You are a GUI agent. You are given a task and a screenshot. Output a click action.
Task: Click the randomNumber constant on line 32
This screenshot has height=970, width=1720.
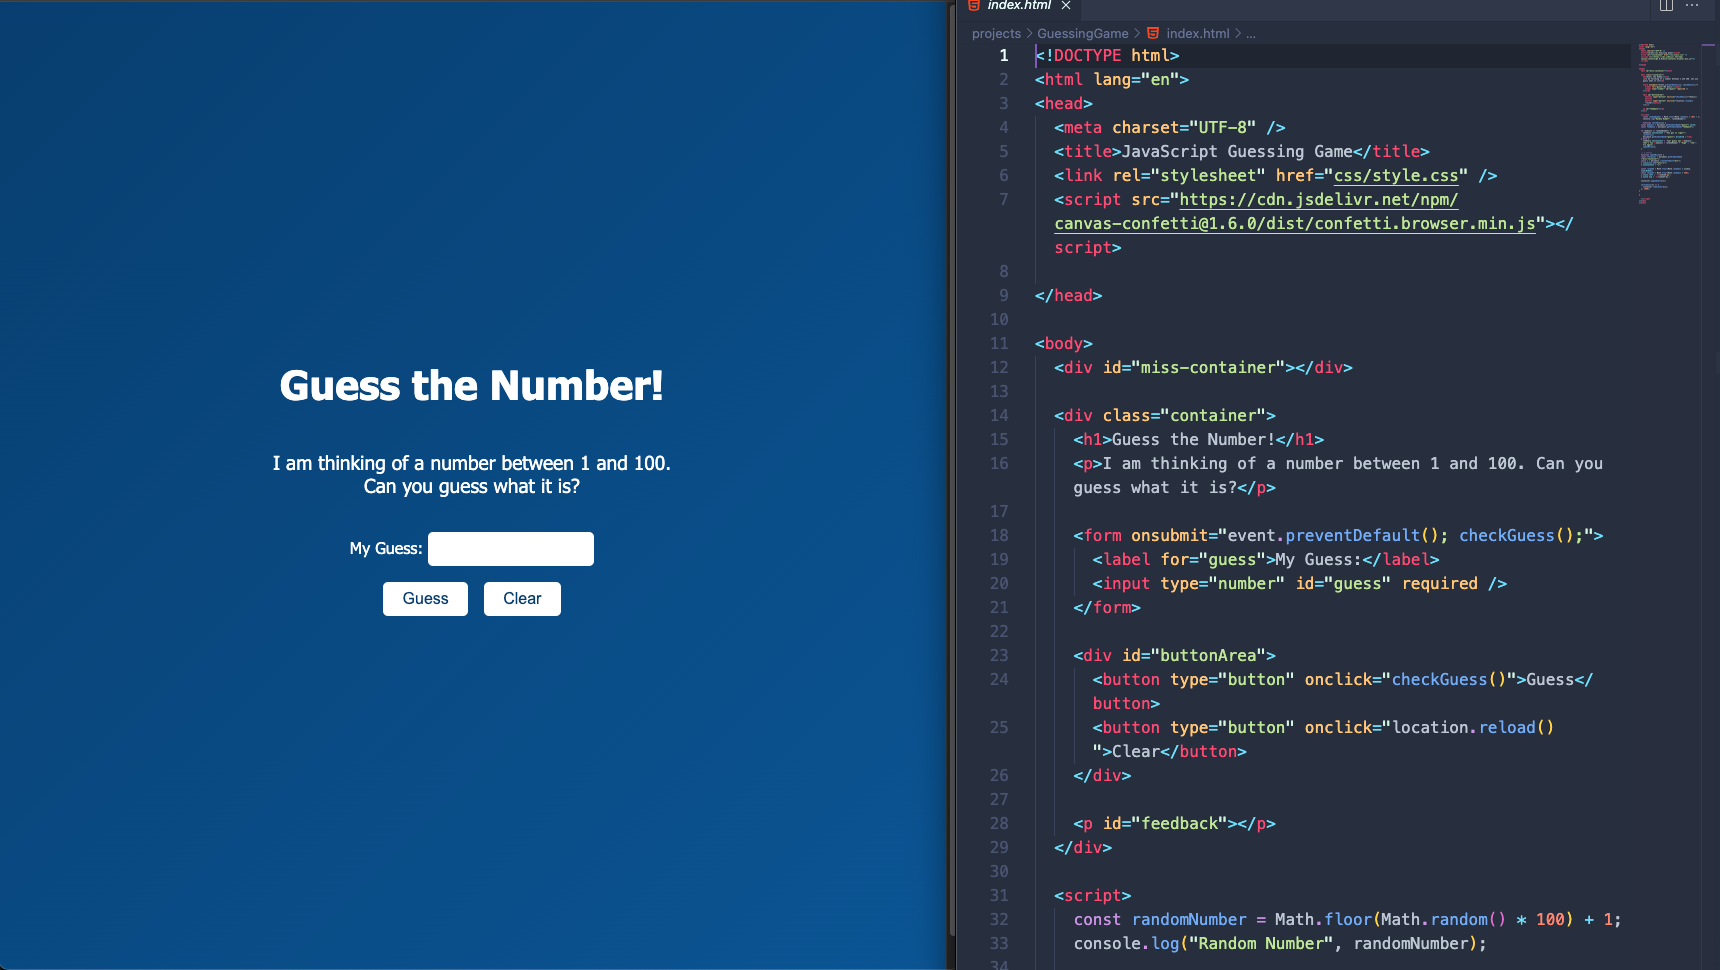point(1189,919)
